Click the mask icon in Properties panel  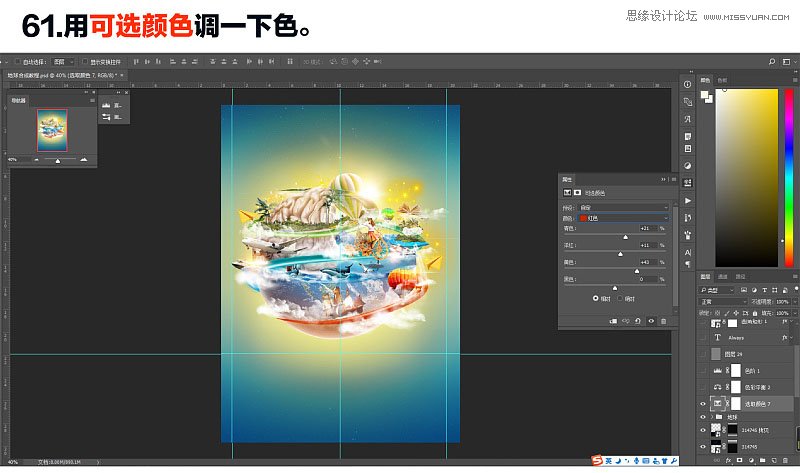point(577,193)
